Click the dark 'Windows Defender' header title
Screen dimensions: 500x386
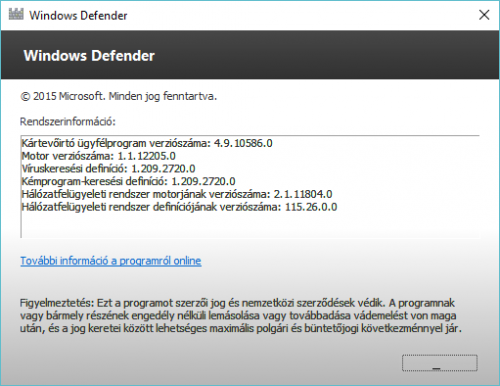pyautogui.click(x=89, y=55)
